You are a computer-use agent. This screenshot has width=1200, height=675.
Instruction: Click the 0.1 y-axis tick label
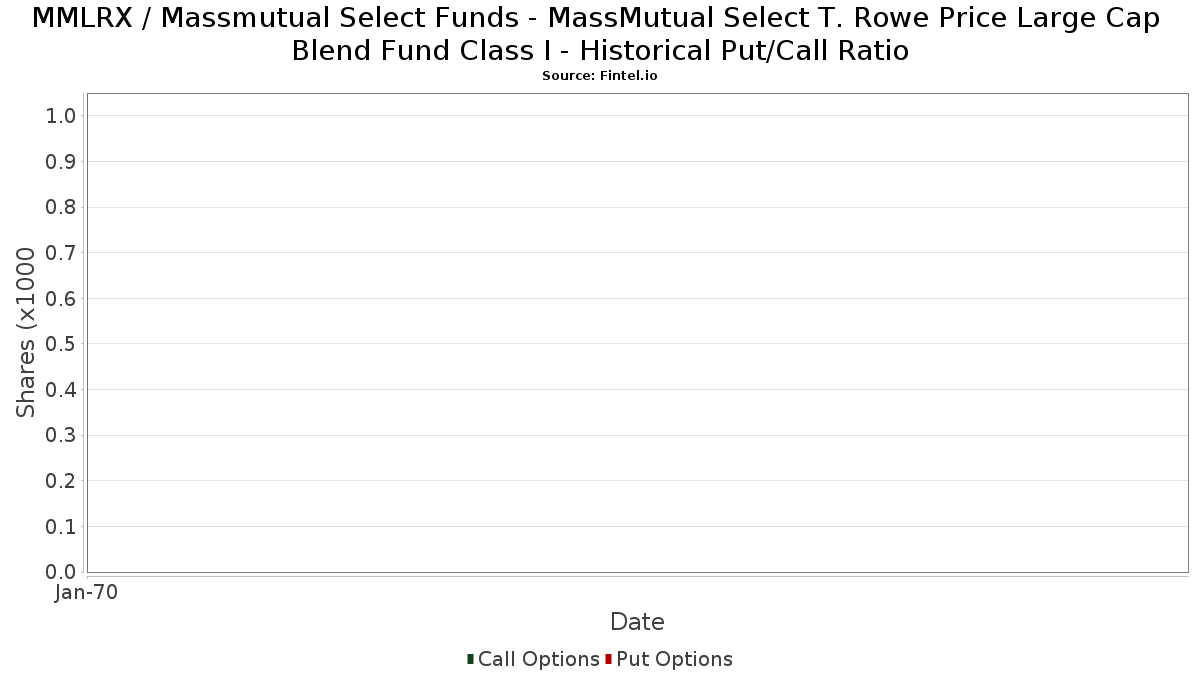[x=61, y=526]
